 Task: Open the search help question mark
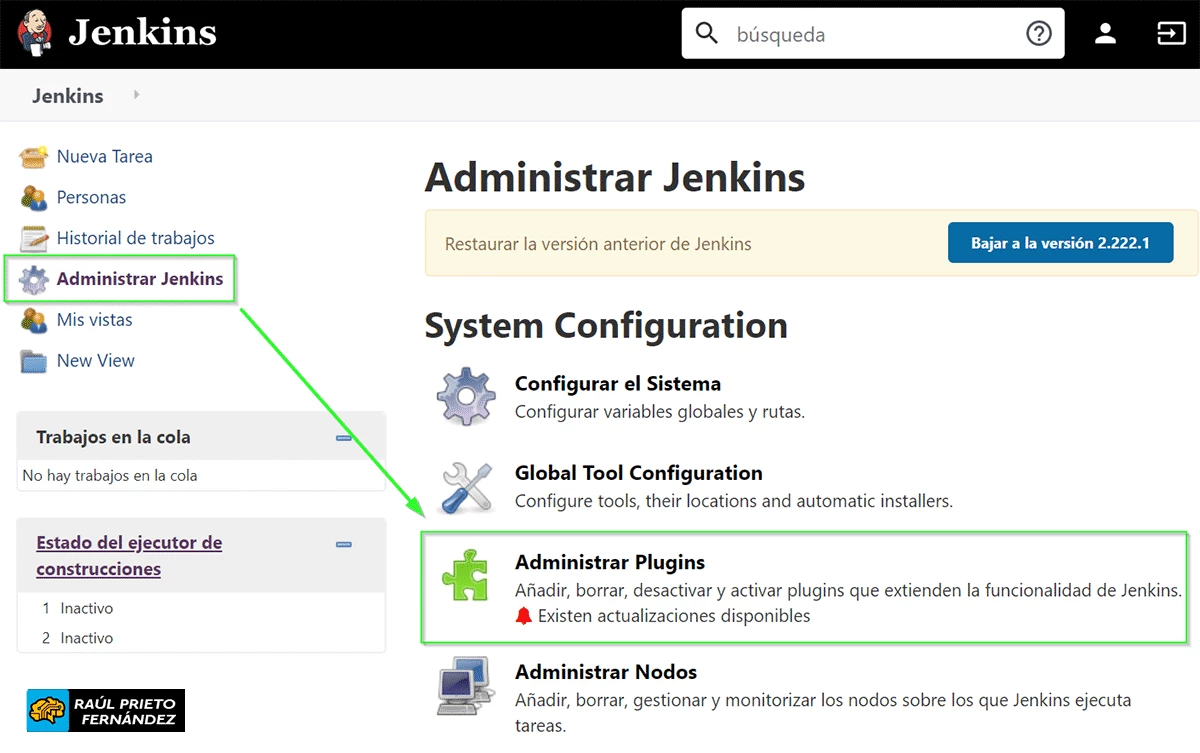1039,33
